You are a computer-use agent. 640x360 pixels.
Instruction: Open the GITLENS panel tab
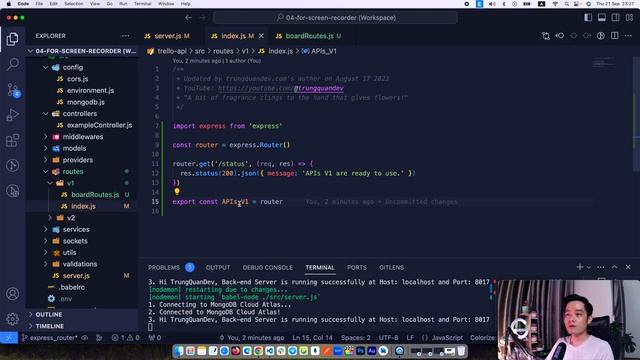point(391,267)
